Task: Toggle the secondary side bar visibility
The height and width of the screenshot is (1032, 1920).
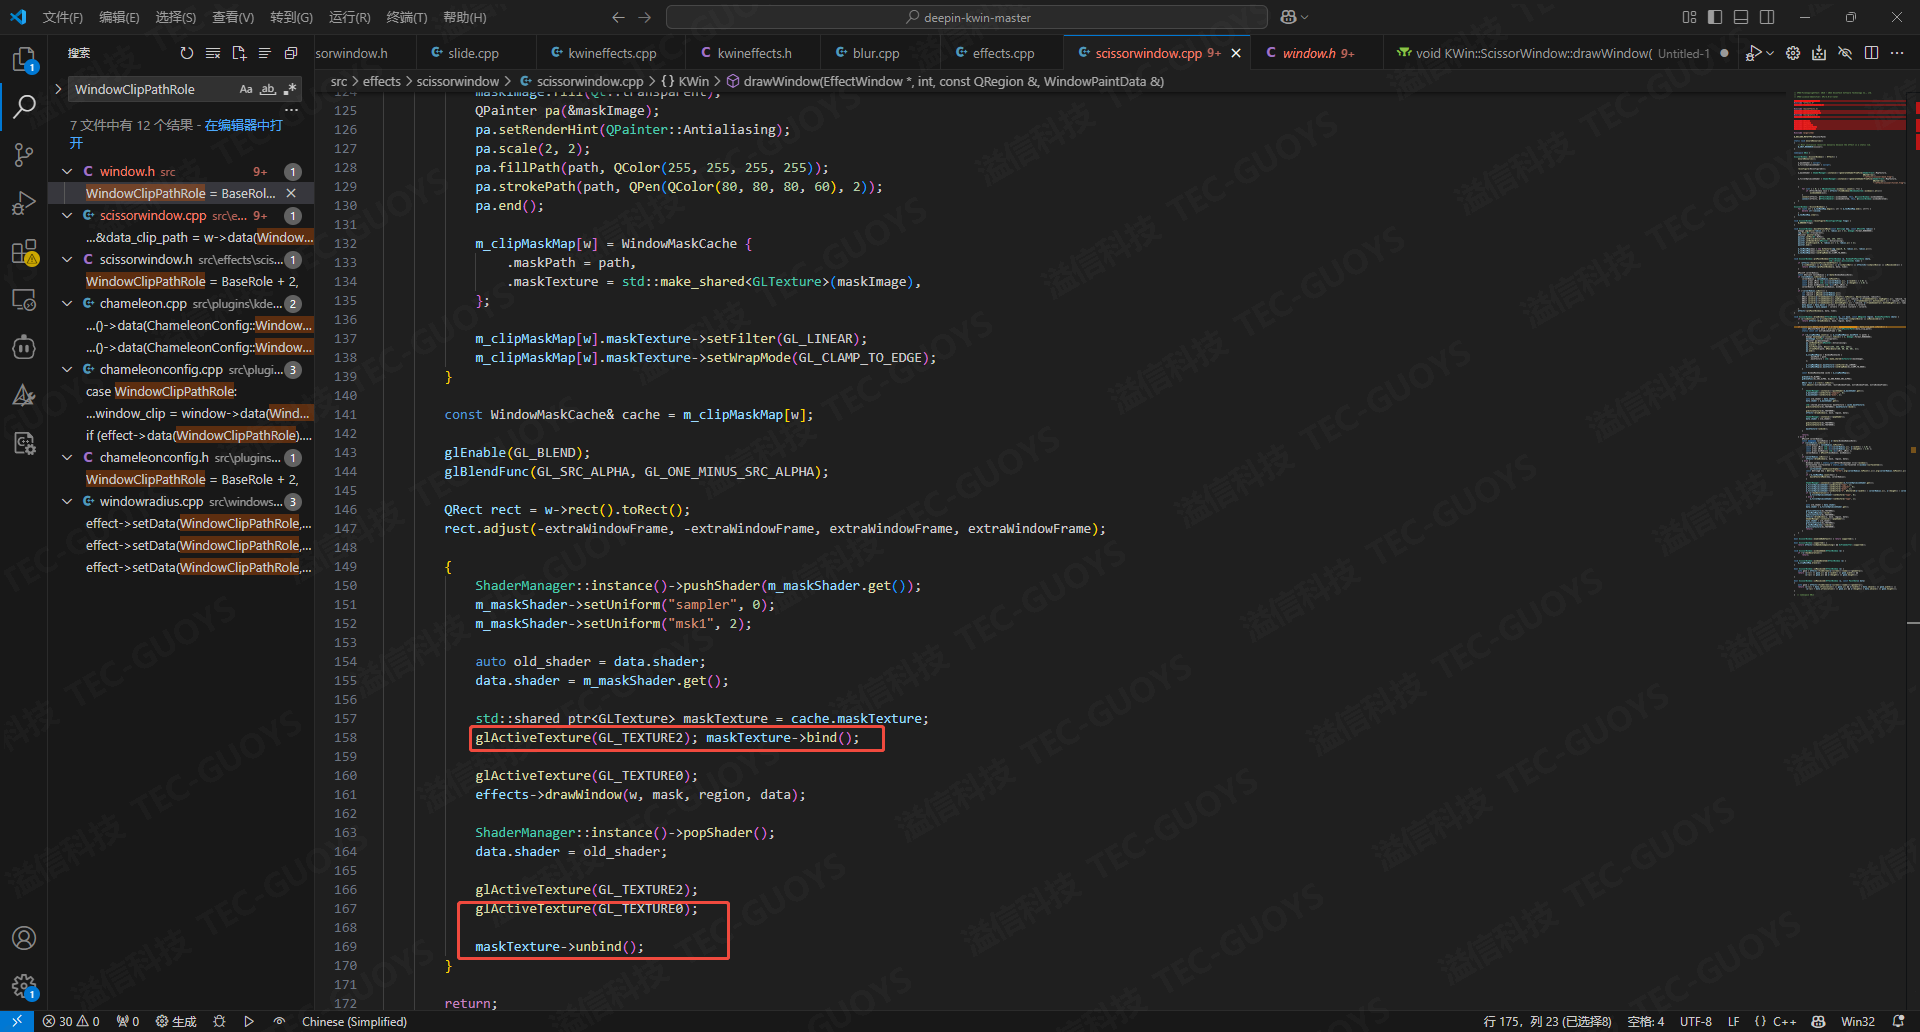Action: click(x=1767, y=17)
